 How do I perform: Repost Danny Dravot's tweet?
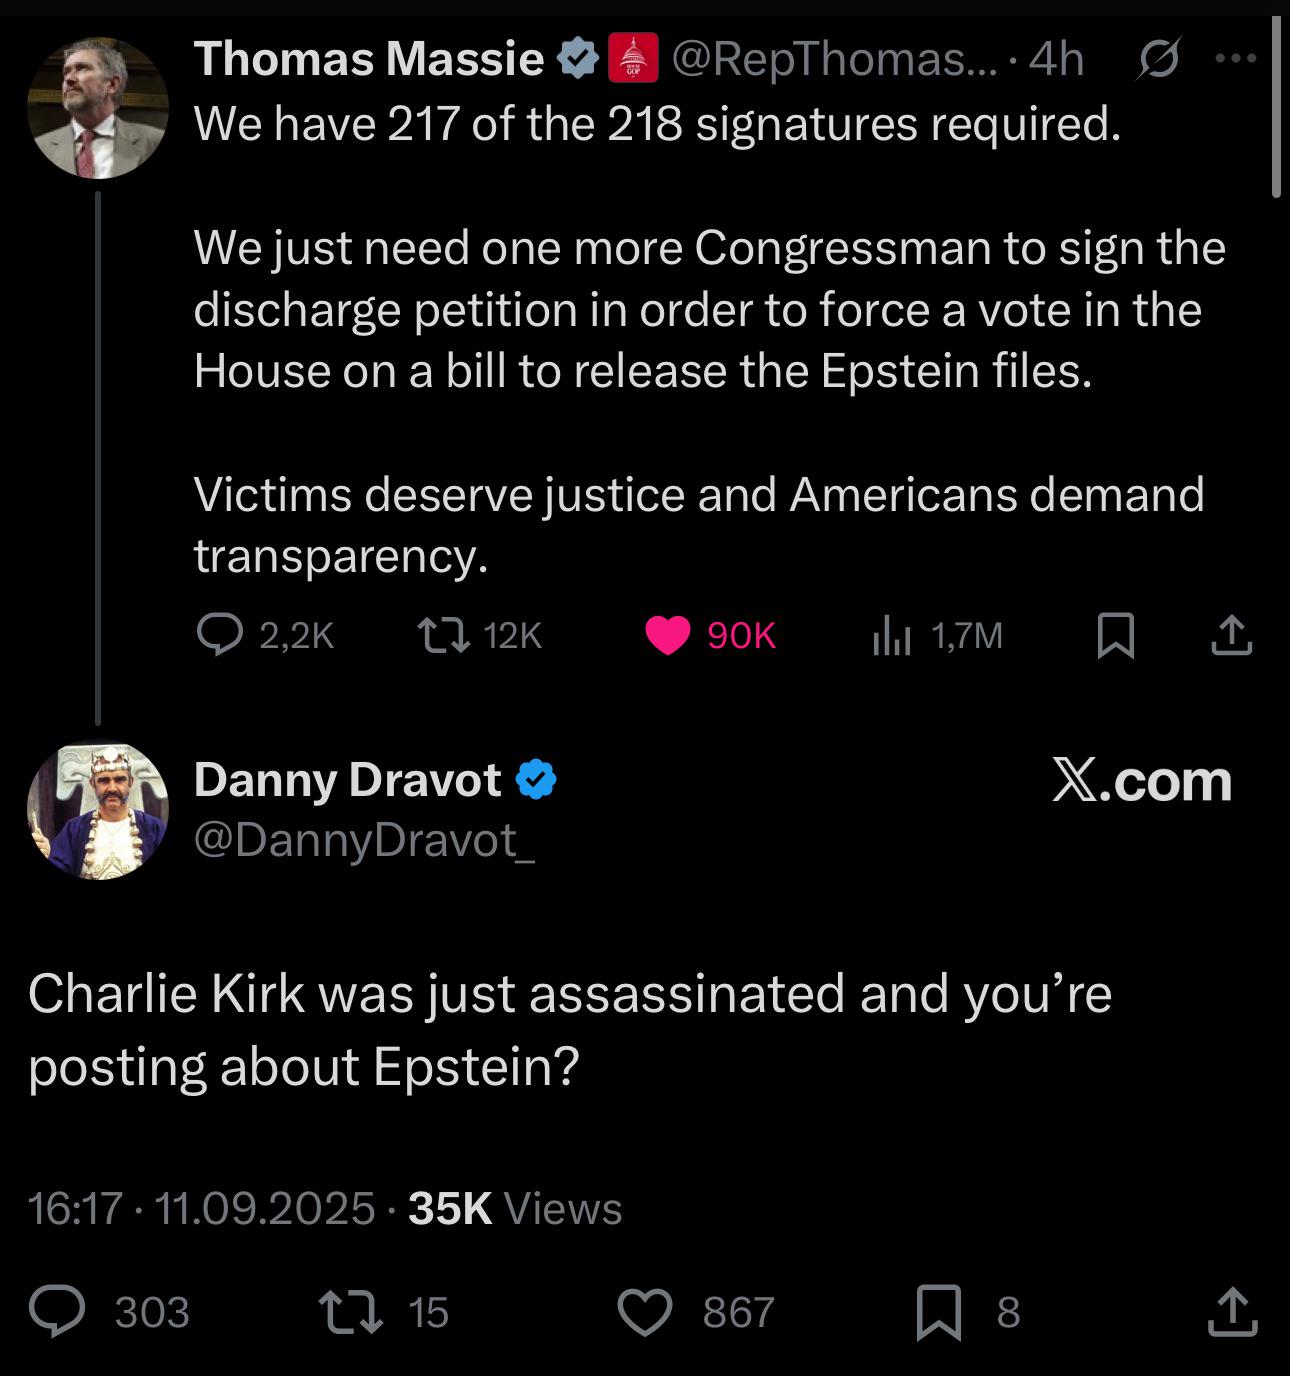350,1312
